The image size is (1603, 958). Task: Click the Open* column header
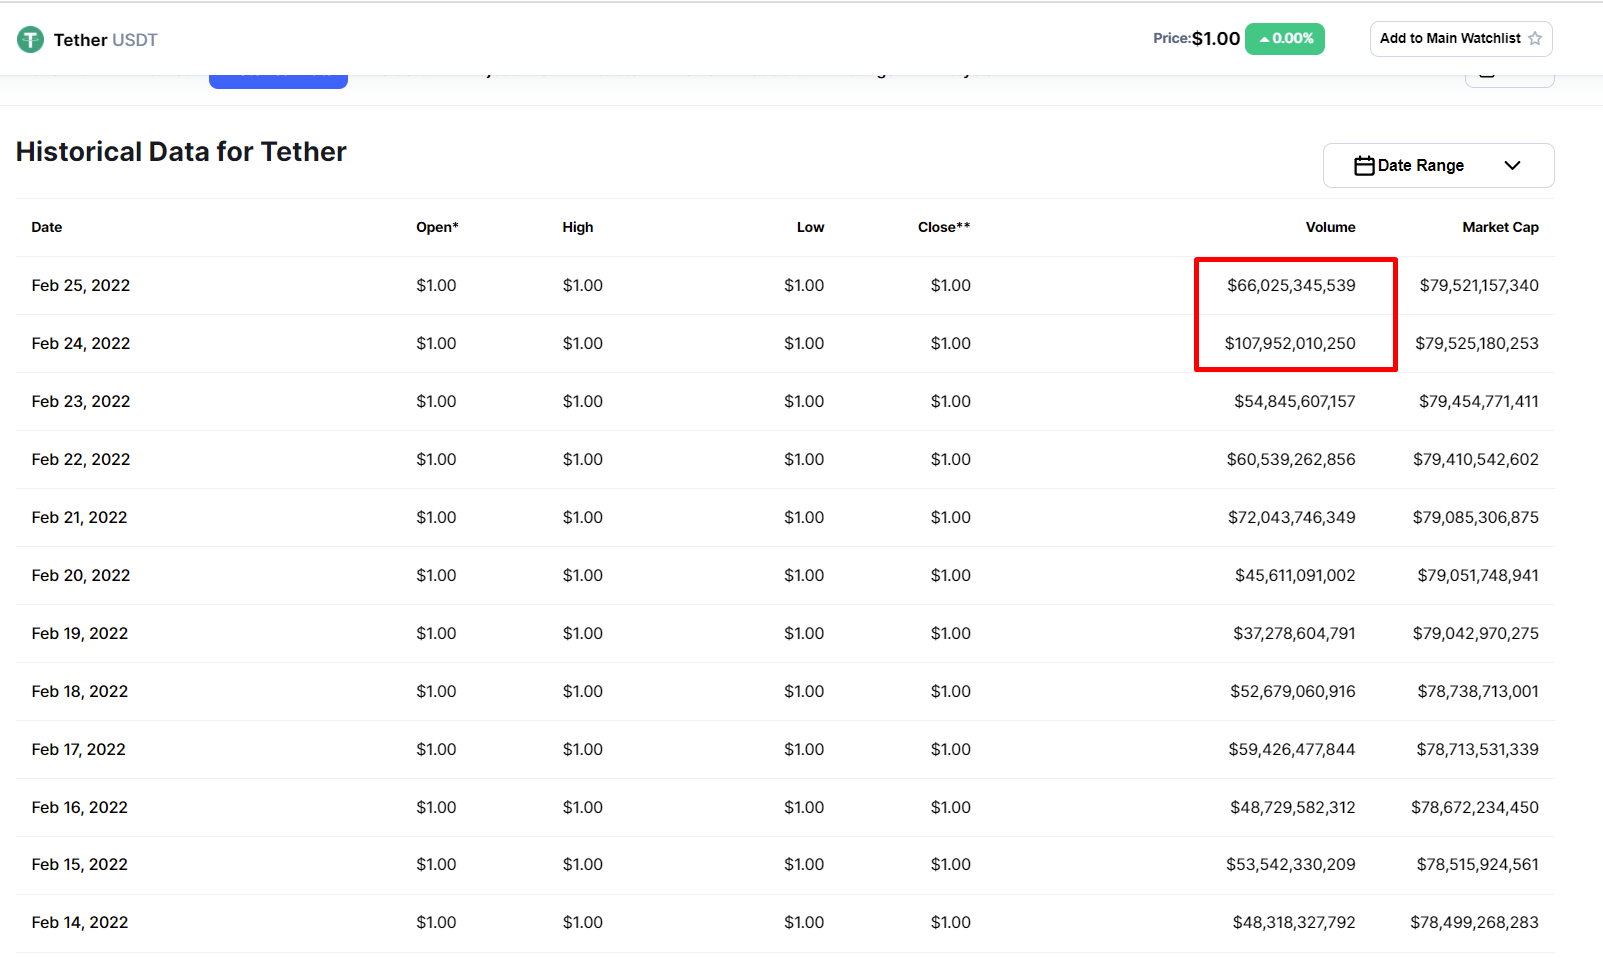click(437, 227)
